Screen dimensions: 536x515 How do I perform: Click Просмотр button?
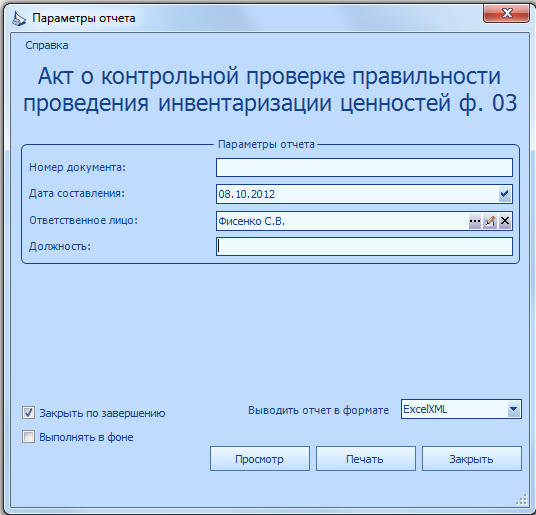pyautogui.click(x=260, y=459)
